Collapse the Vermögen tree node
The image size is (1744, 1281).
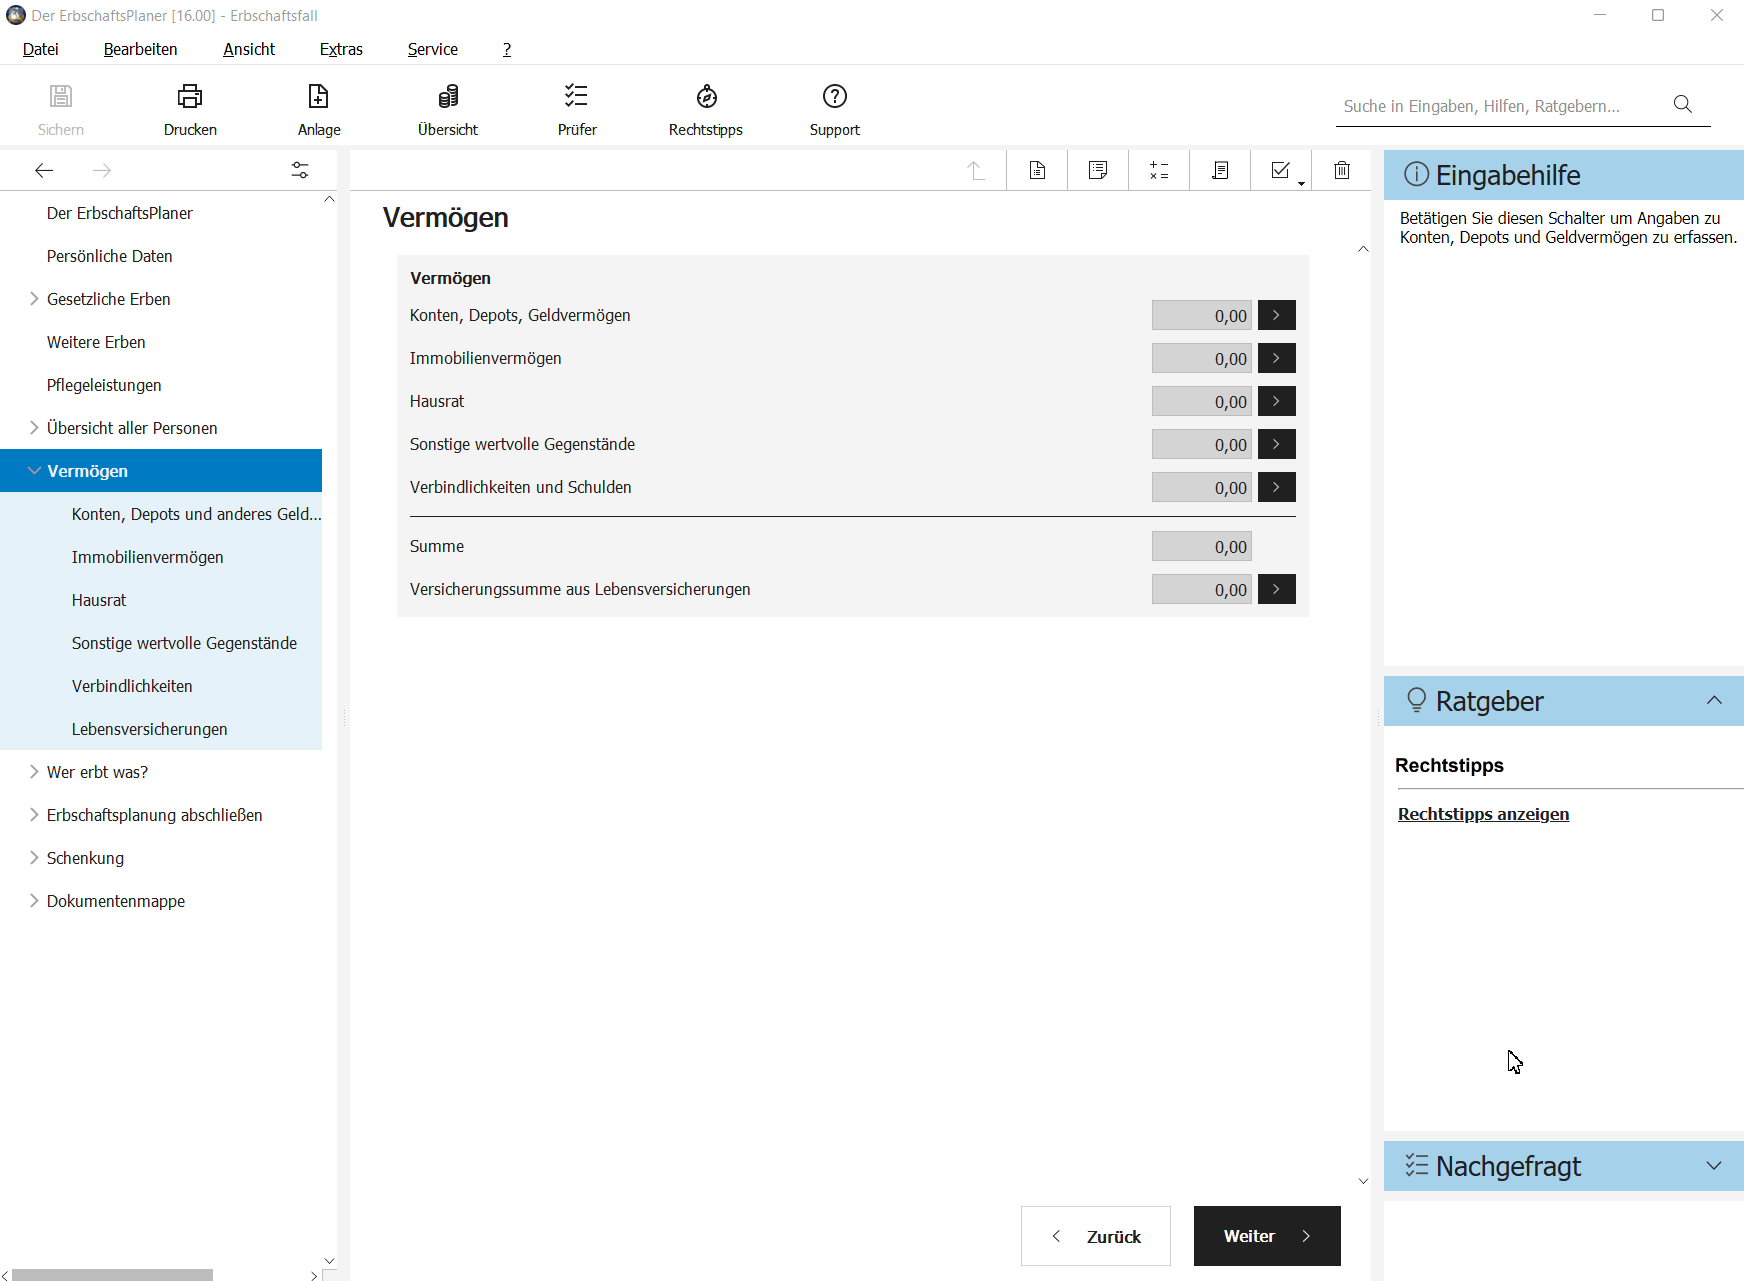(34, 471)
